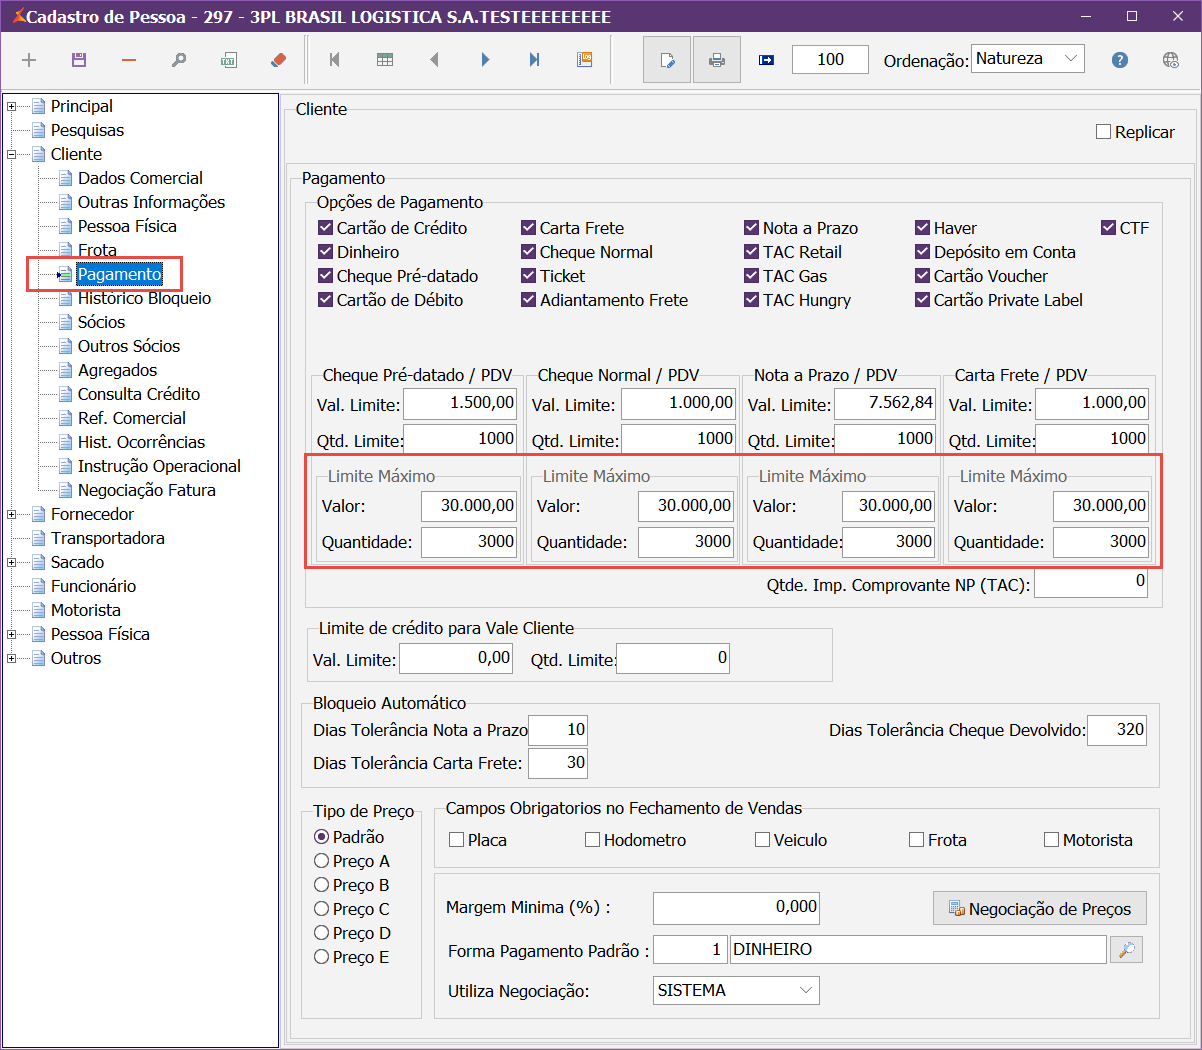Click the printer icon in toolbar
This screenshot has height=1050, width=1202.
point(716,60)
